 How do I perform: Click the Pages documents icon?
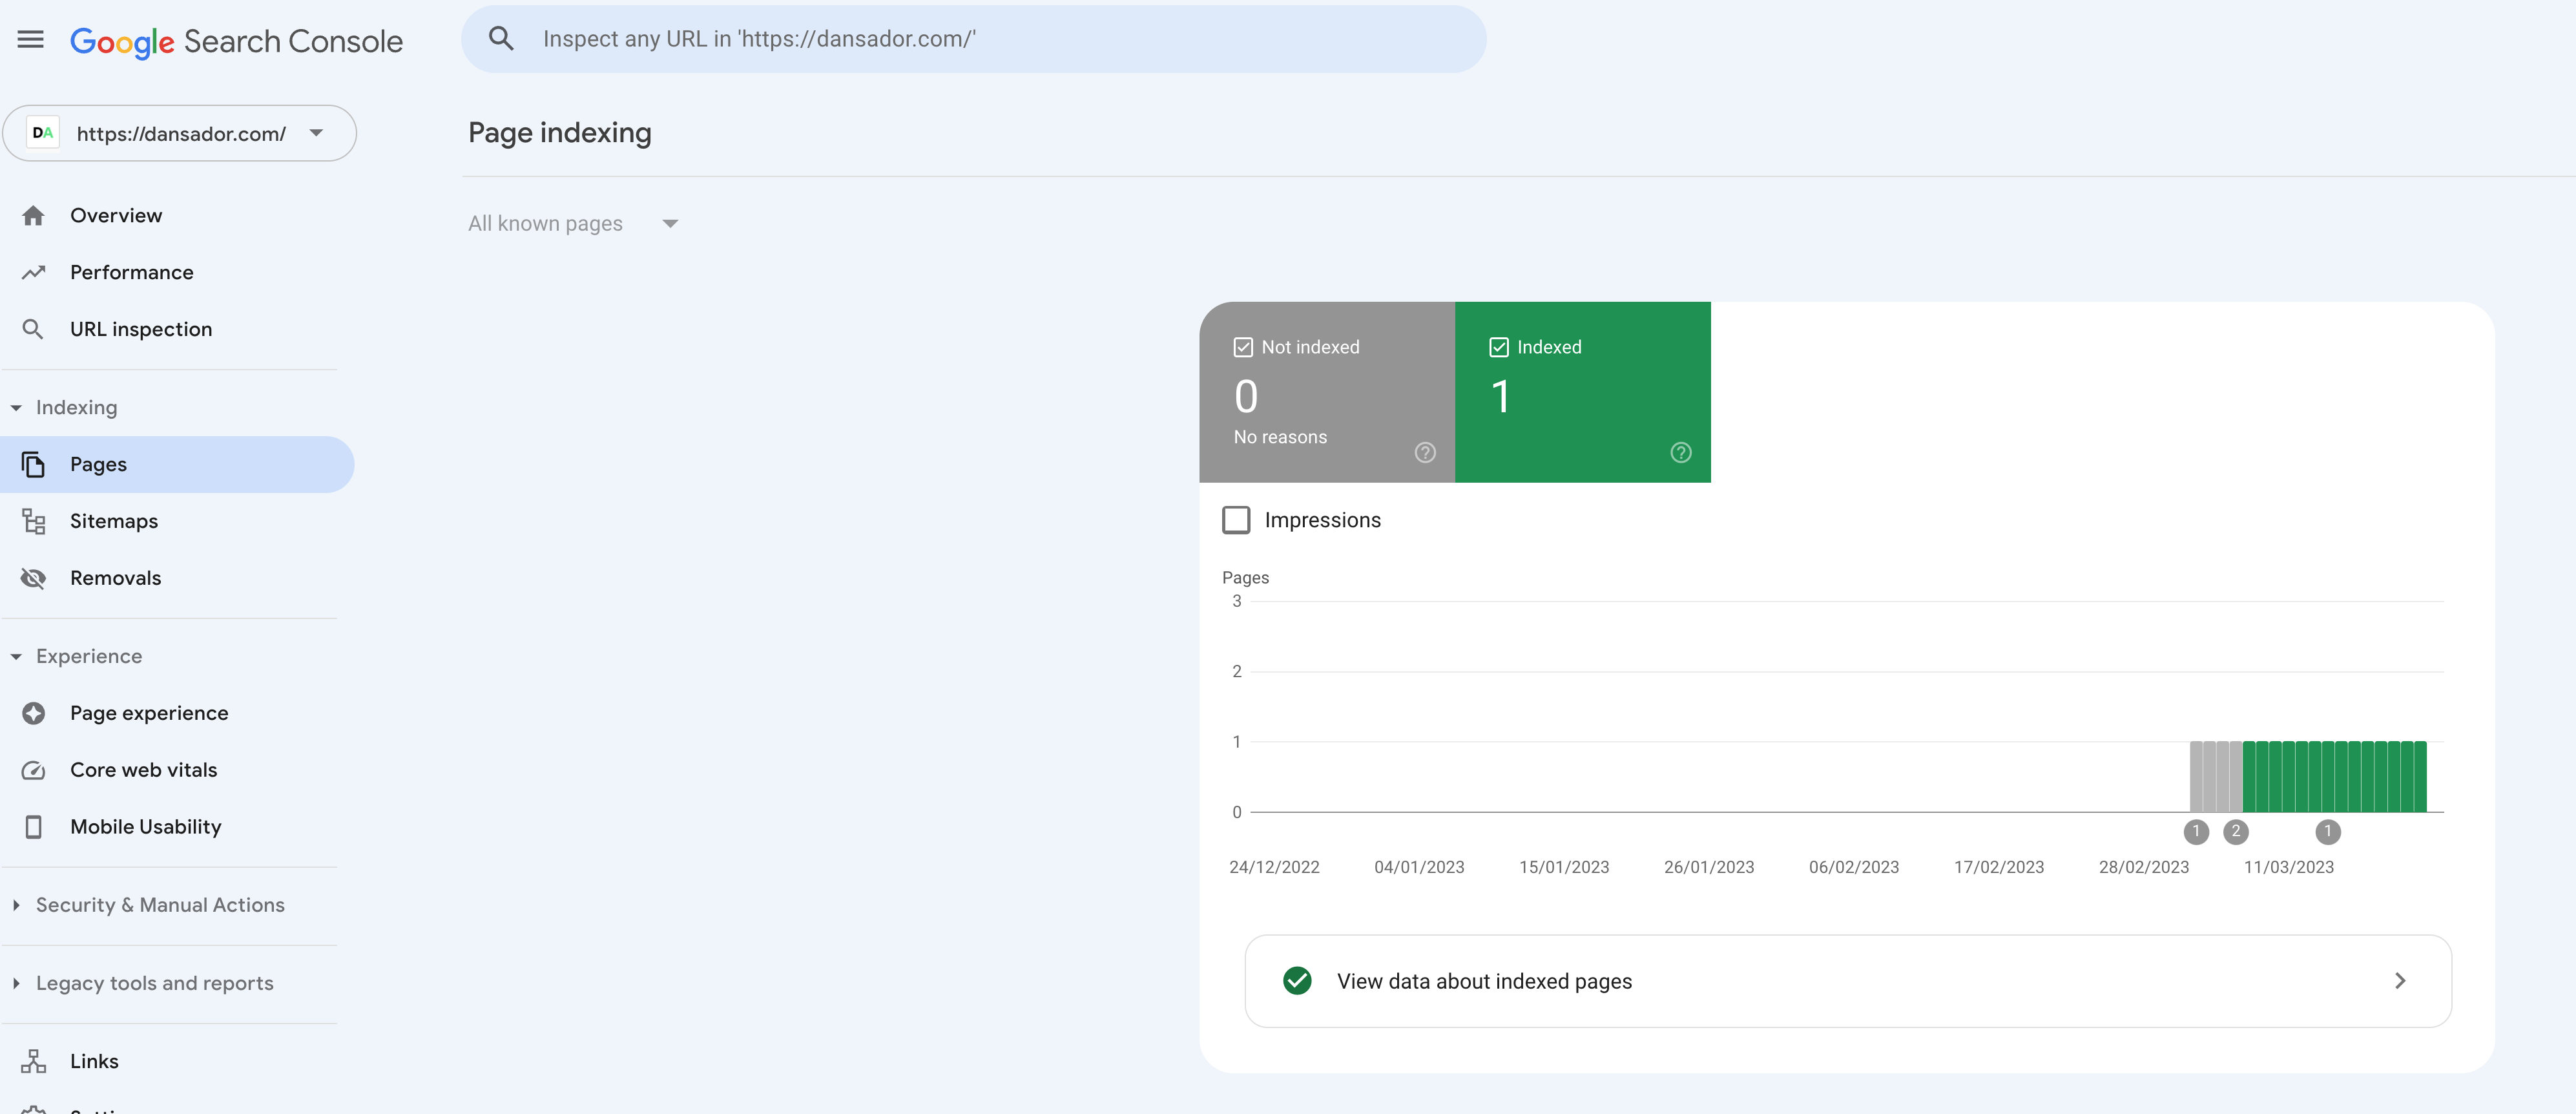point(34,465)
